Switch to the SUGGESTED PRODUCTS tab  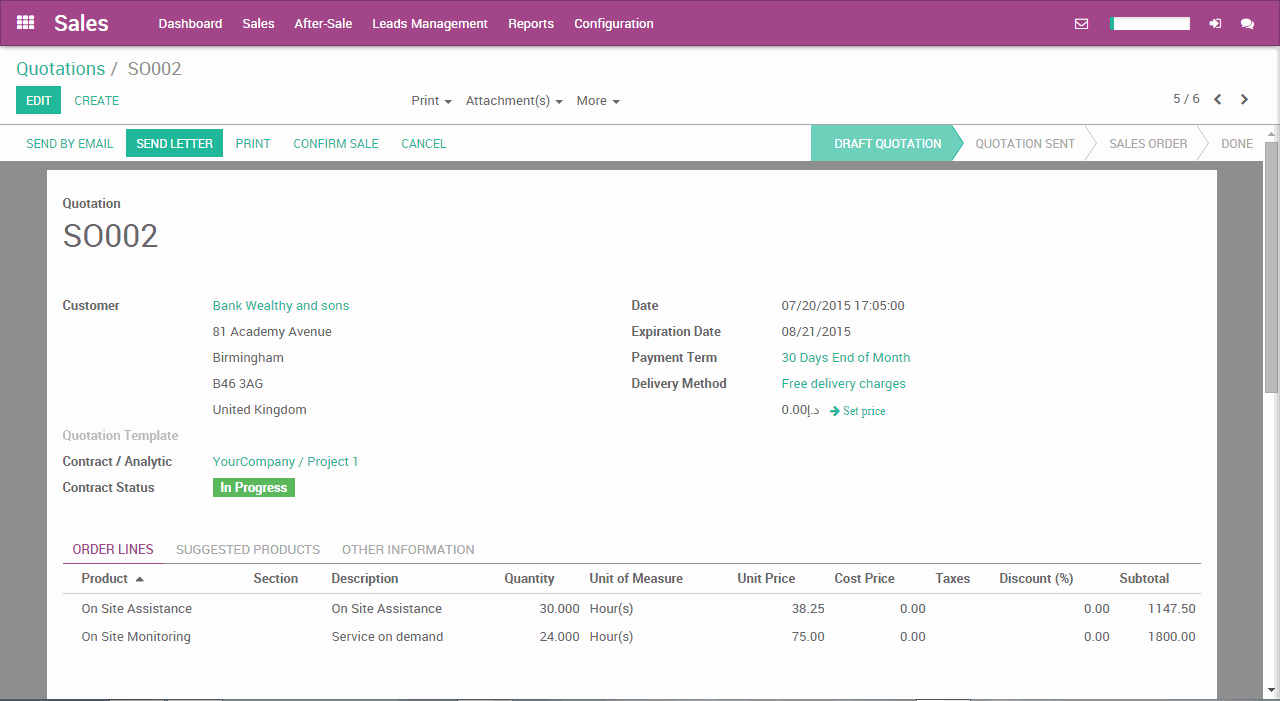point(247,549)
